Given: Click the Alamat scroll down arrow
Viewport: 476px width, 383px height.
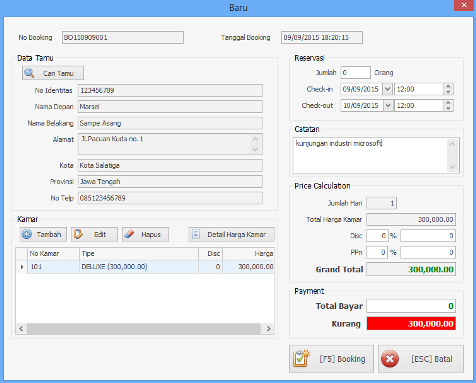Looking at the screenshot, I should click(x=255, y=149).
